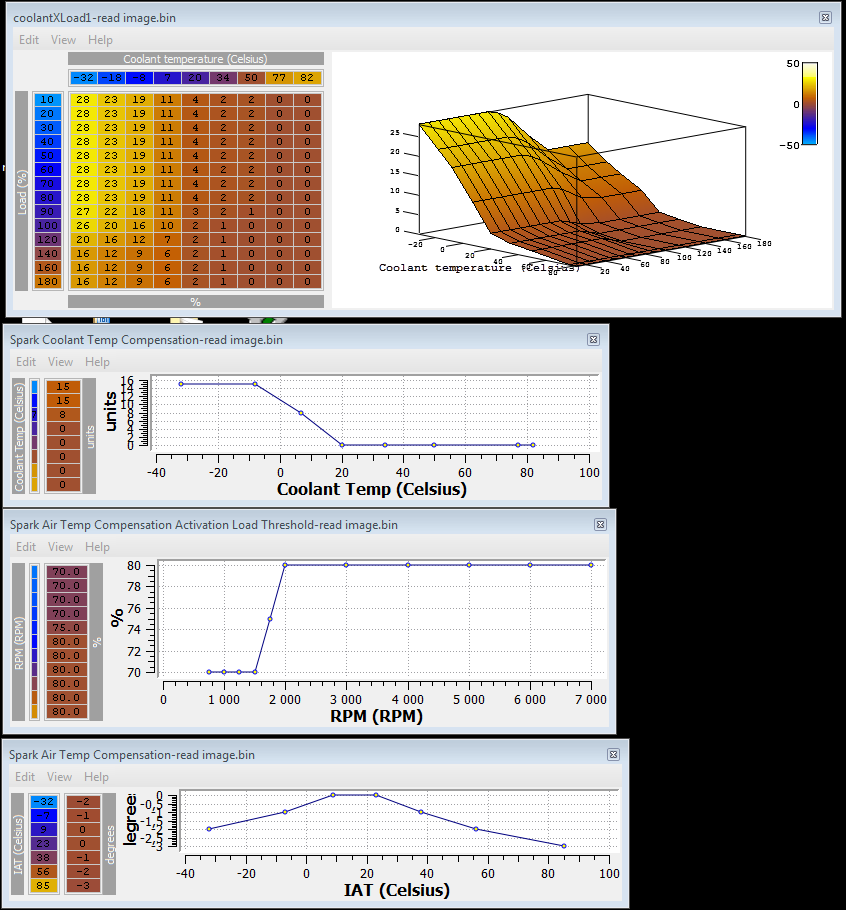
Task: Select the 82 coolant temperature column header
Action: [307, 78]
